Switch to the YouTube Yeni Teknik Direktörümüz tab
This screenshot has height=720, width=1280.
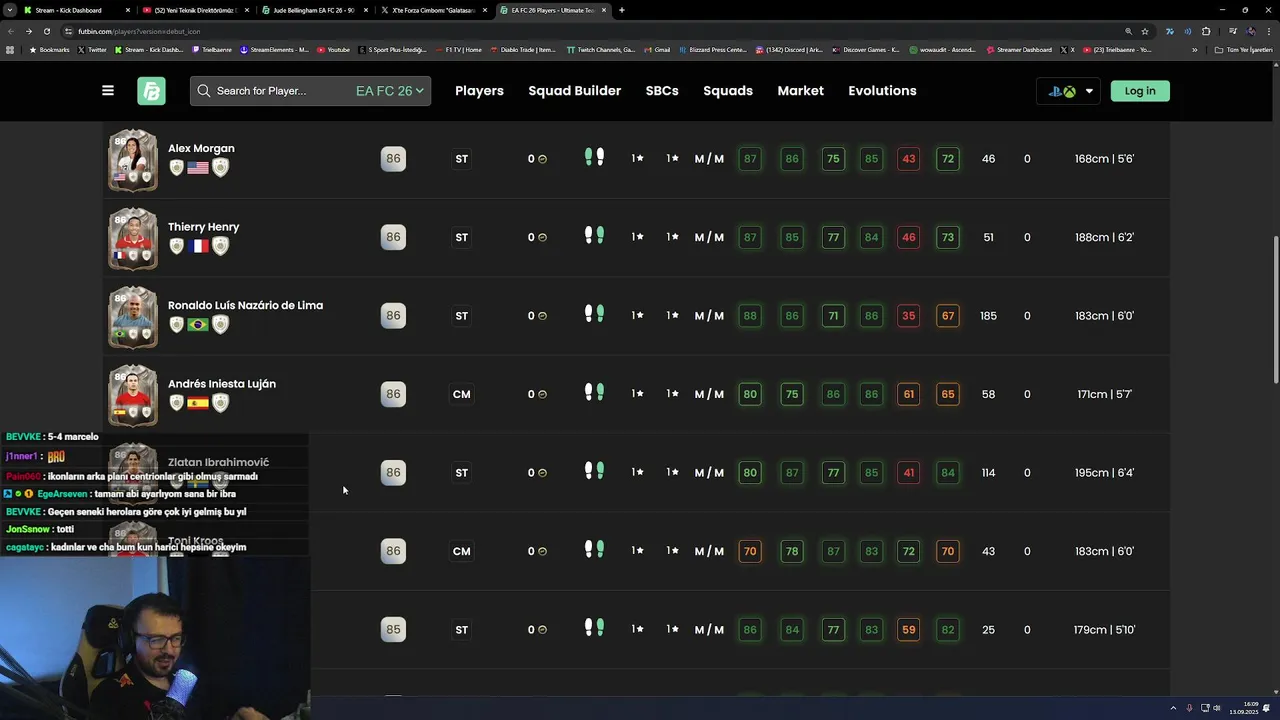point(195,10)
